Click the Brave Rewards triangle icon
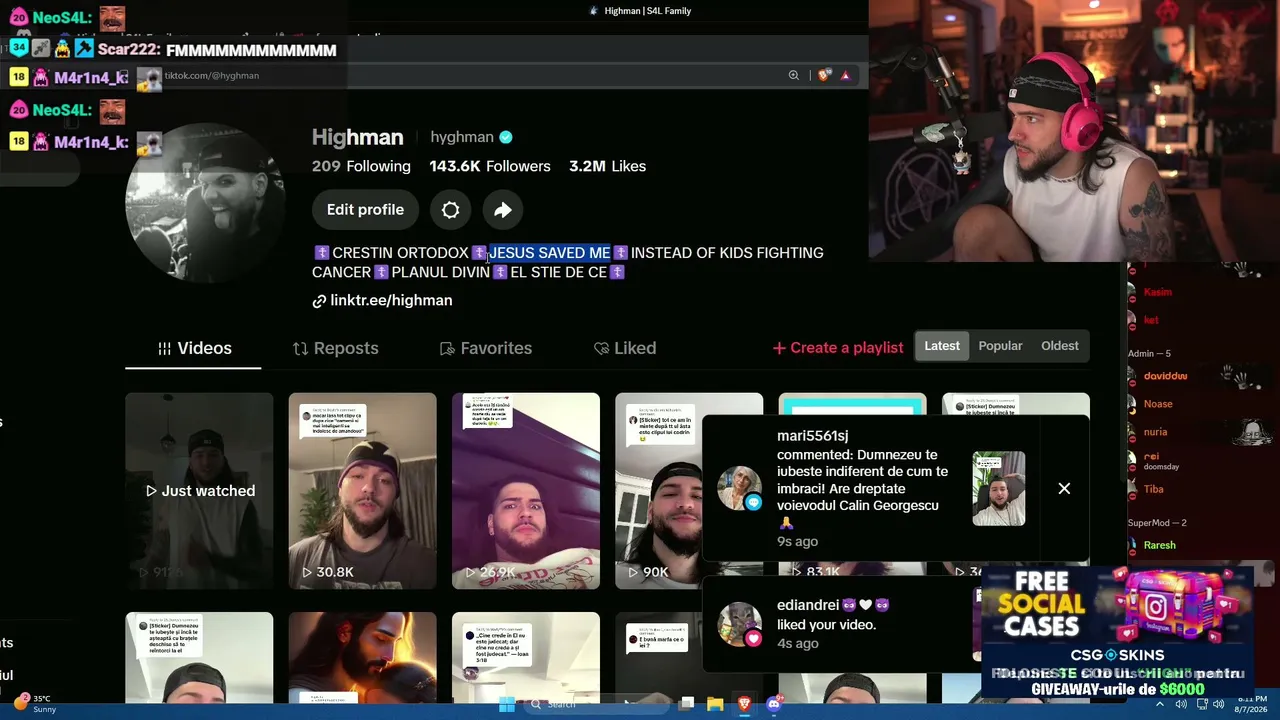The image size is (1280, 720). point(845,75)
